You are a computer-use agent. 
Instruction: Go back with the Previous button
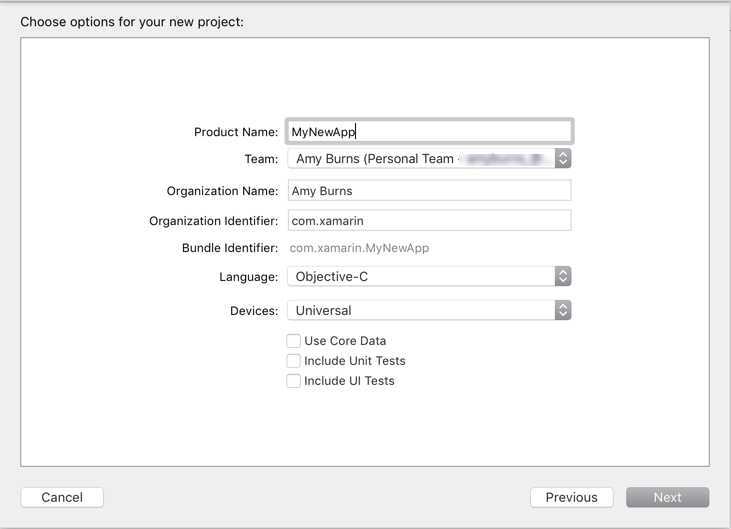(x=572, y=497)
